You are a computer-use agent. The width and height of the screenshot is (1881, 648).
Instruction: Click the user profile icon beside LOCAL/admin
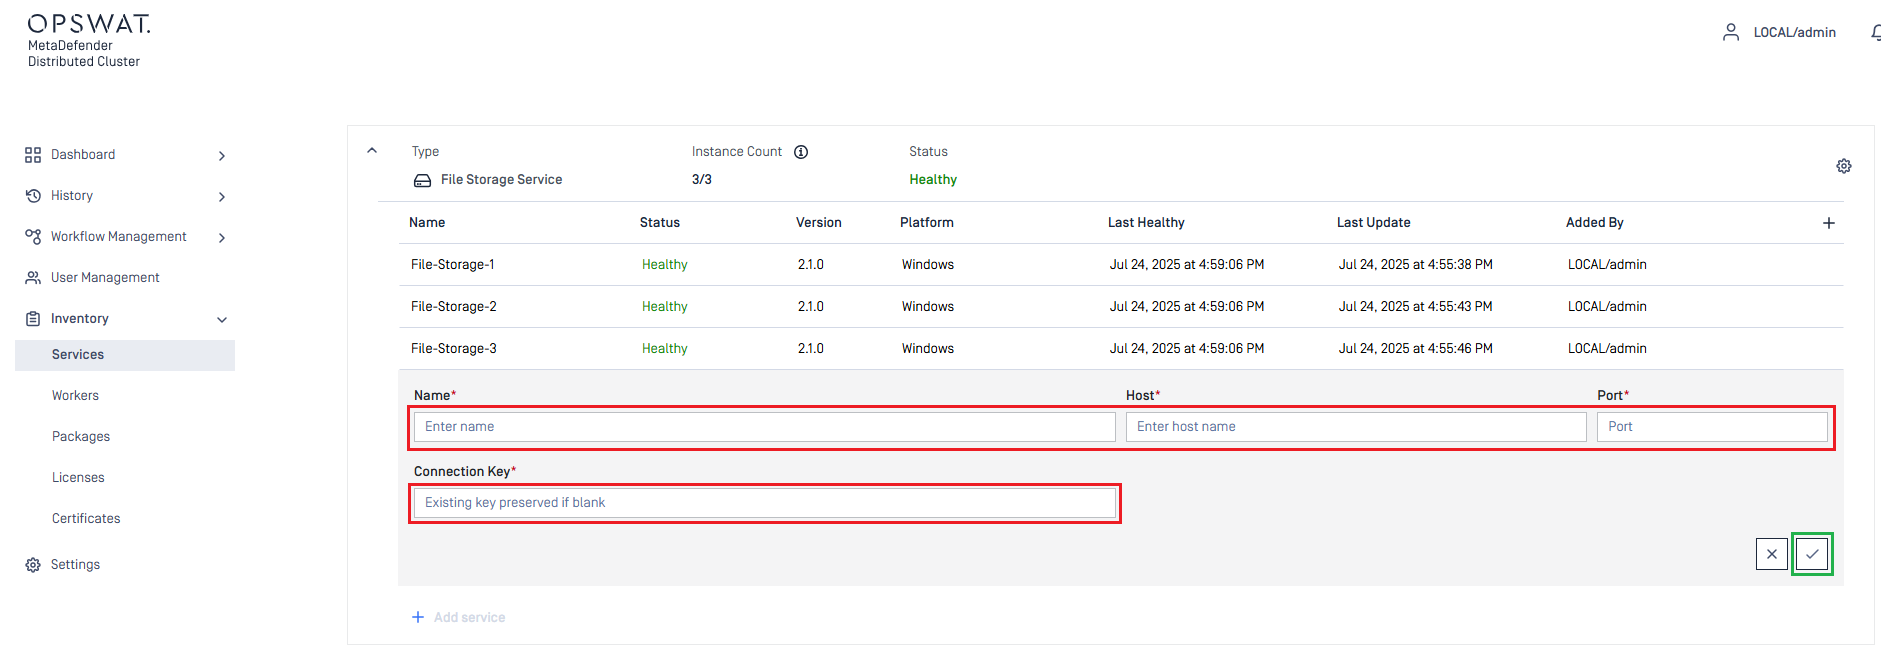[1730, 33]
